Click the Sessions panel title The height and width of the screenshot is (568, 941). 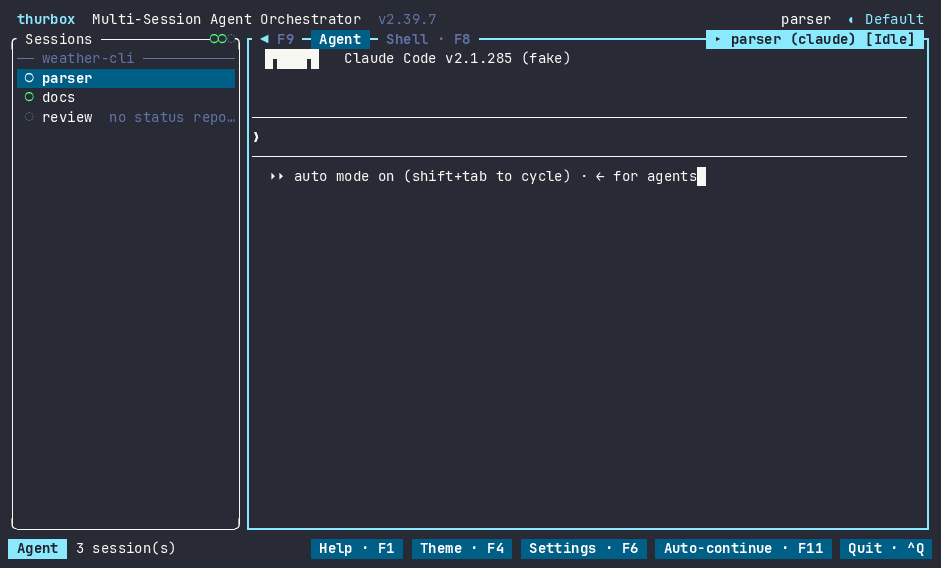point(58,40)
